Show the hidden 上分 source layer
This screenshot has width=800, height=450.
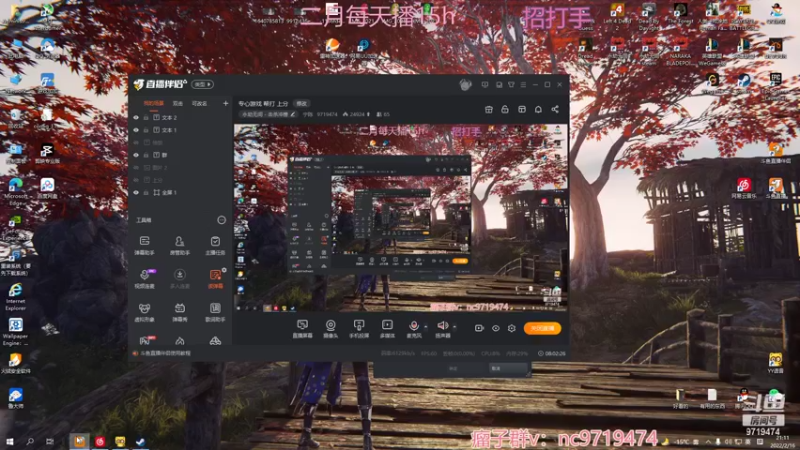[x=136, y=180]
